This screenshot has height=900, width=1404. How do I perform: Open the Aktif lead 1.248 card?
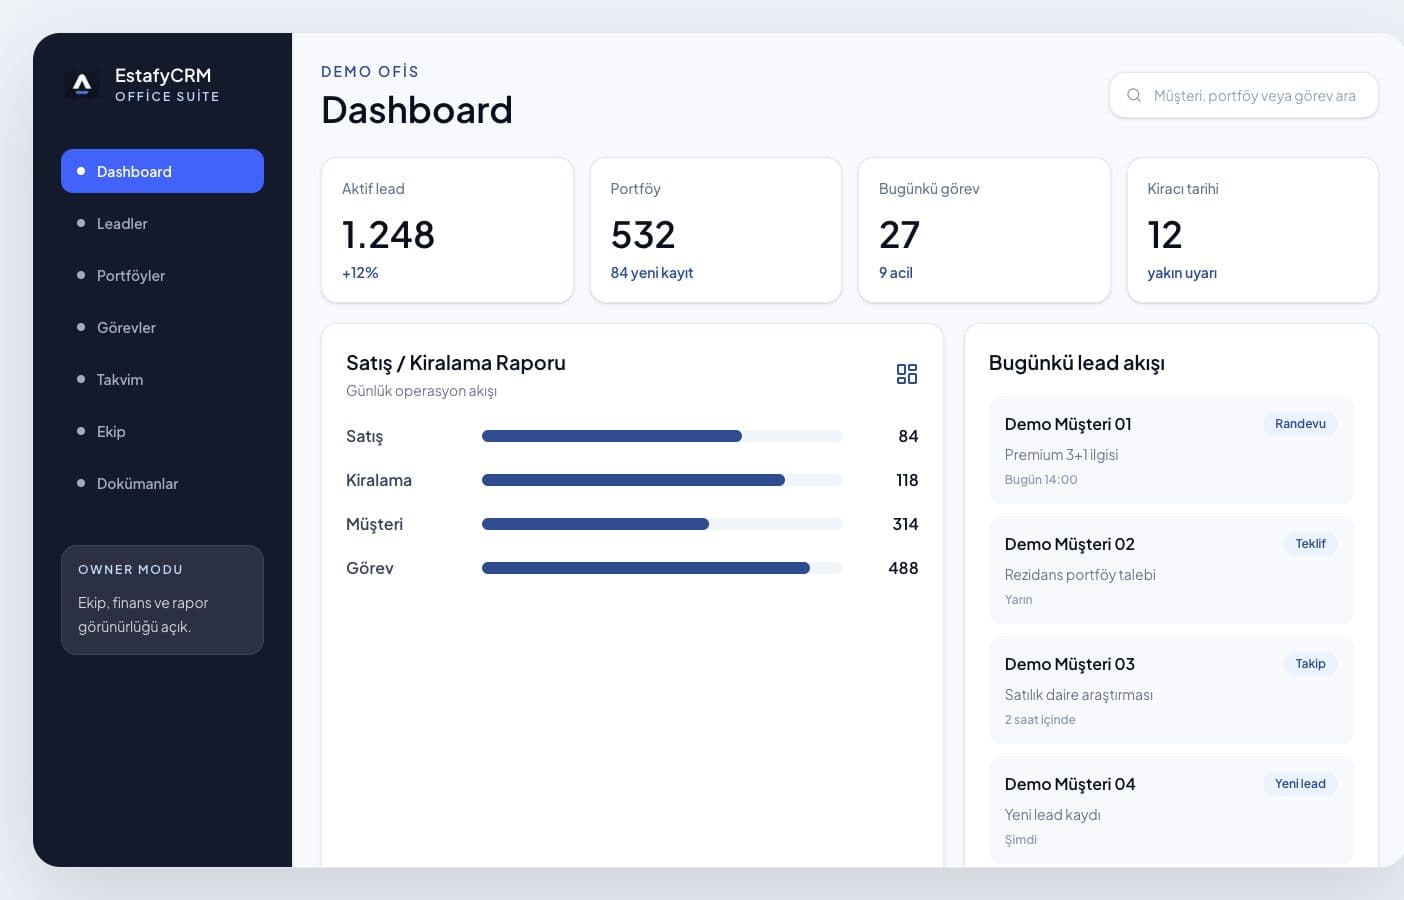pos(447,230)
